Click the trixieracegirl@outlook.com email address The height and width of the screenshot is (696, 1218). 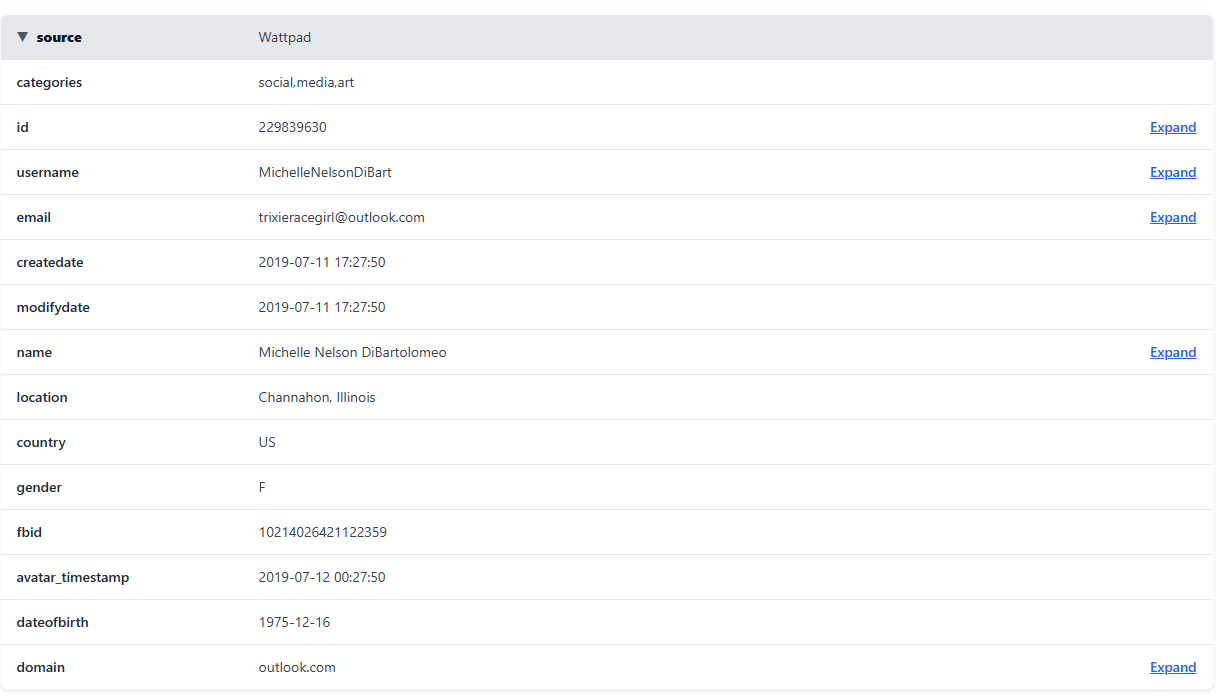pos(341,217)
